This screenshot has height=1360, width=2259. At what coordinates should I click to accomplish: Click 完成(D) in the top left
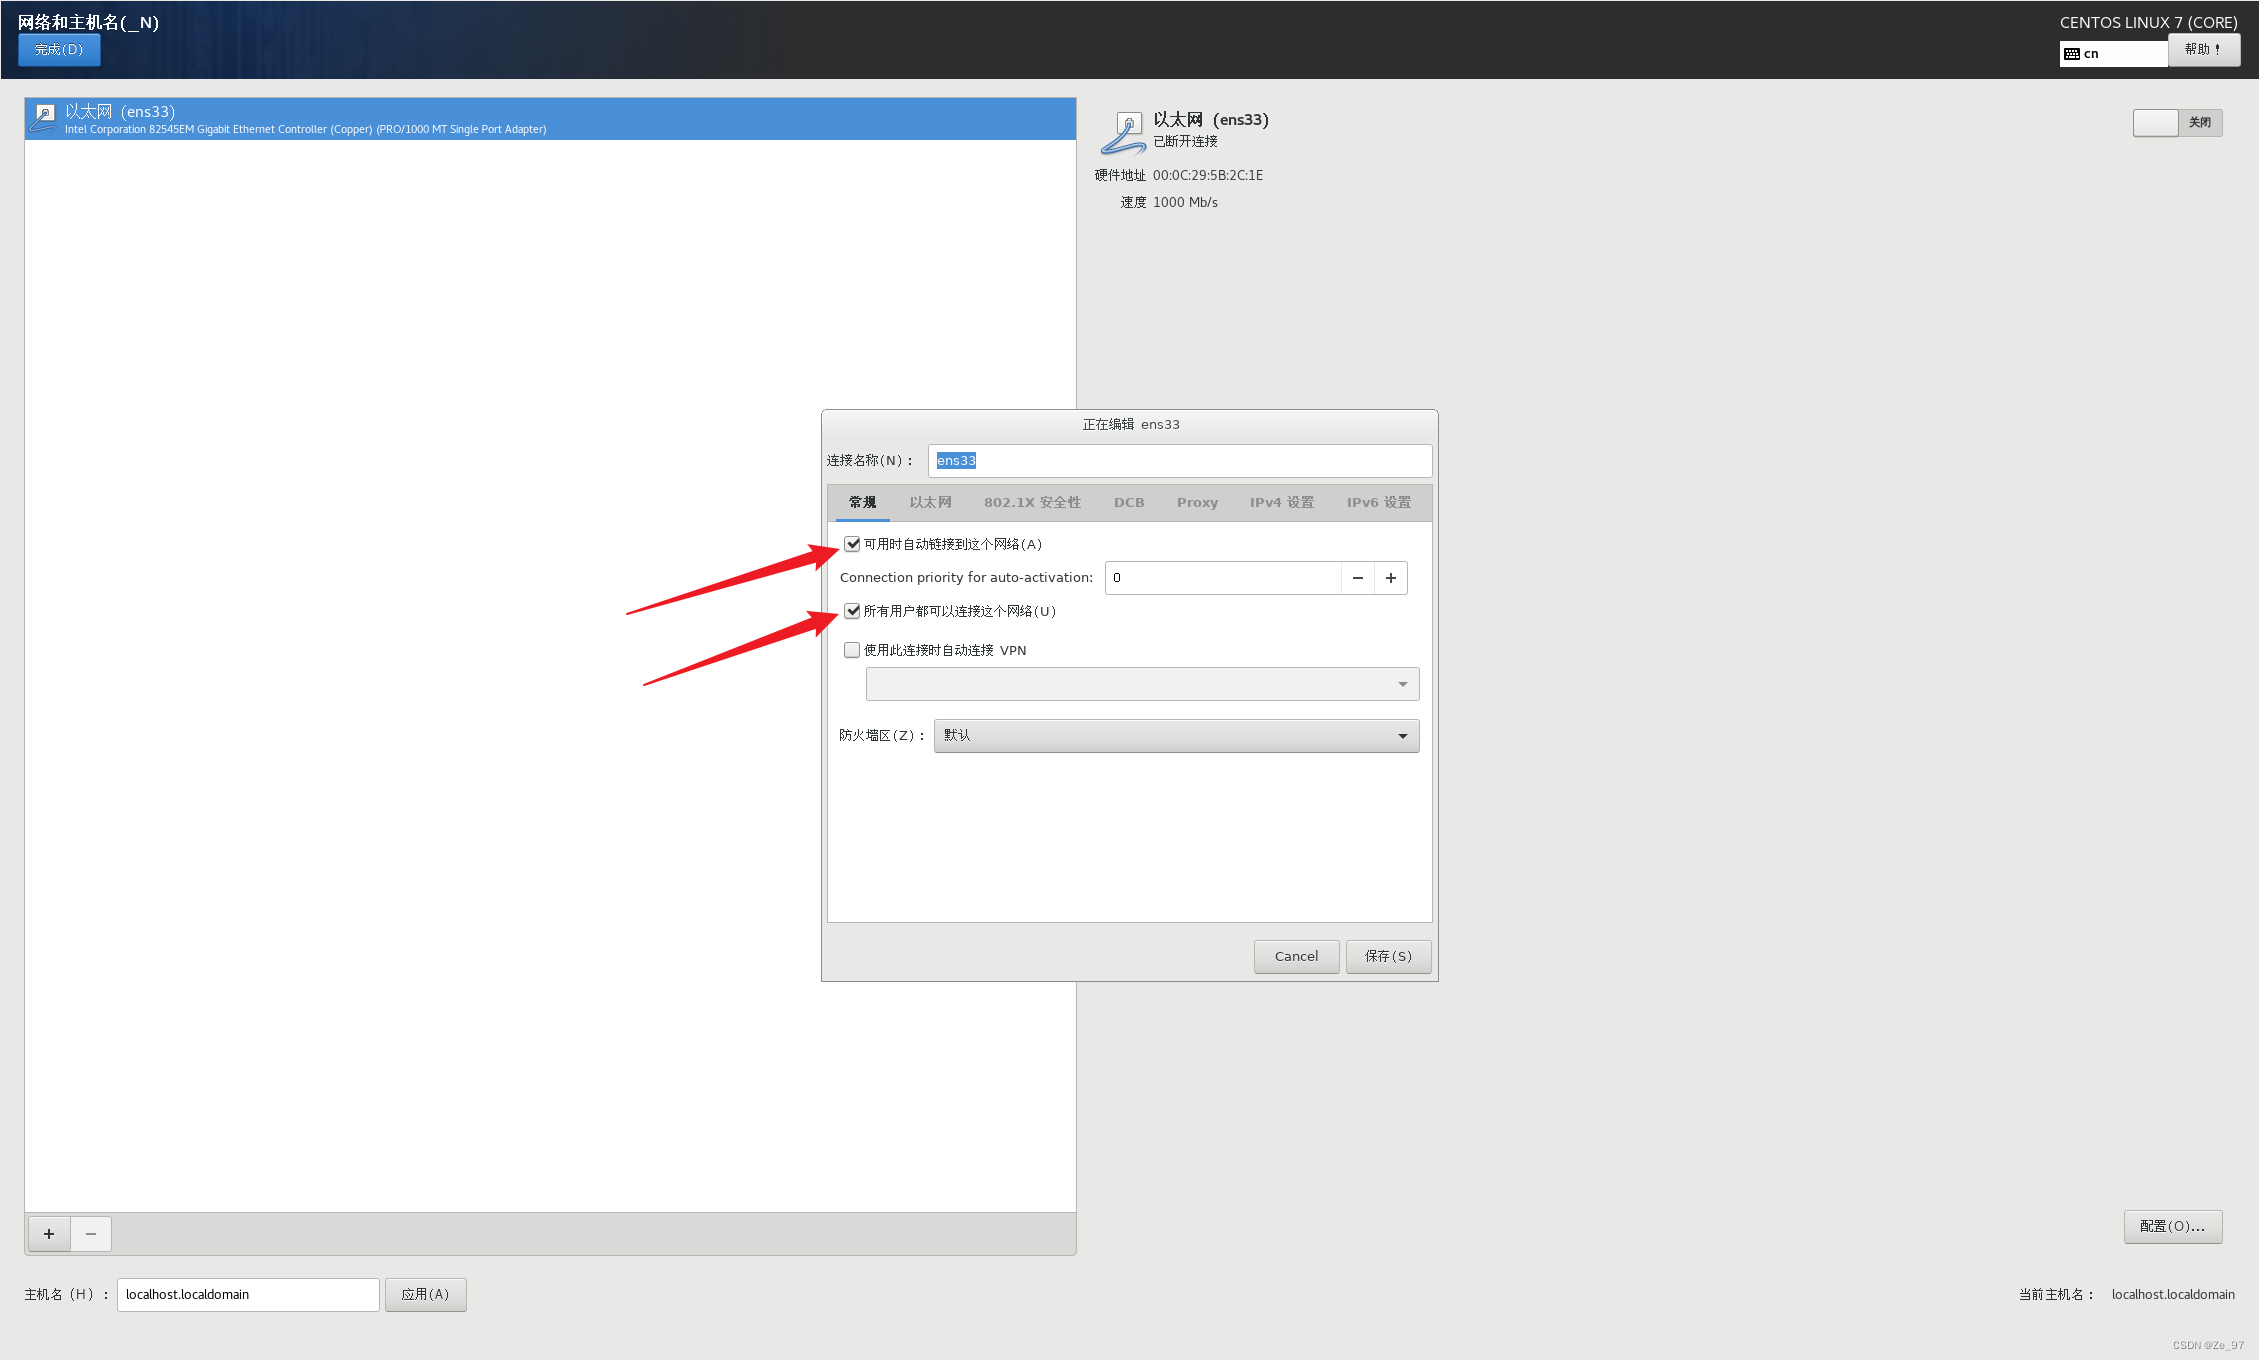click(58, 48)
